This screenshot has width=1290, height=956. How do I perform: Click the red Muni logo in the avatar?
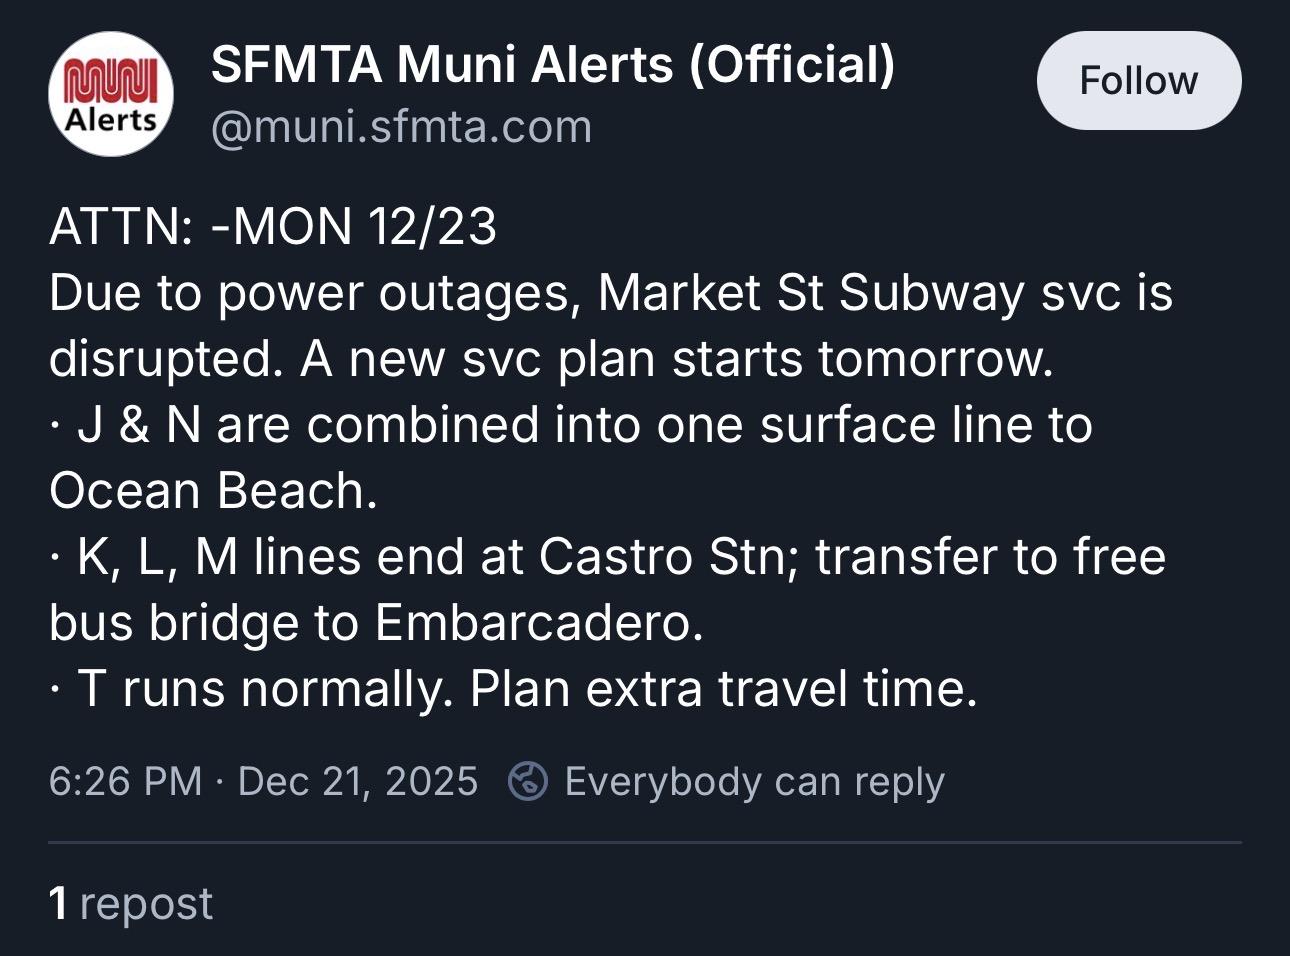(x=111, y=81)
